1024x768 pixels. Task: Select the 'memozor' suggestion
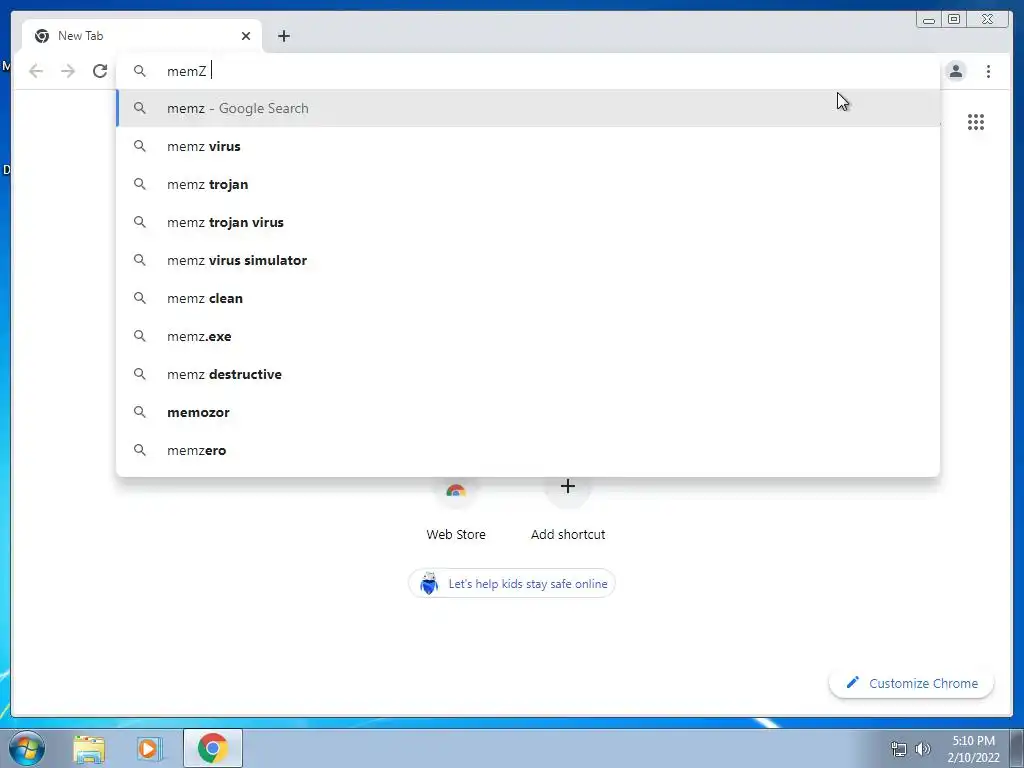pos(528,412)
